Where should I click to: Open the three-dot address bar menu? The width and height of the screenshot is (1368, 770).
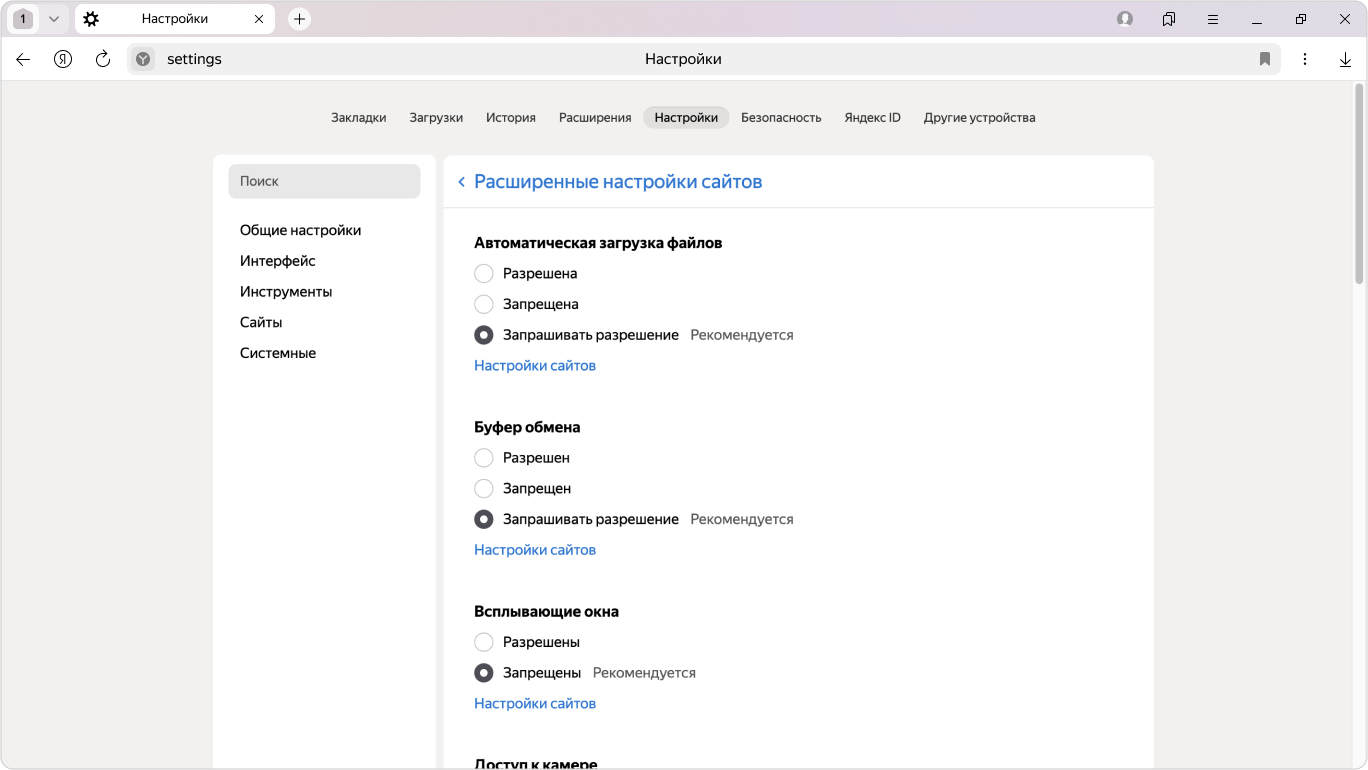(1305, 60)
